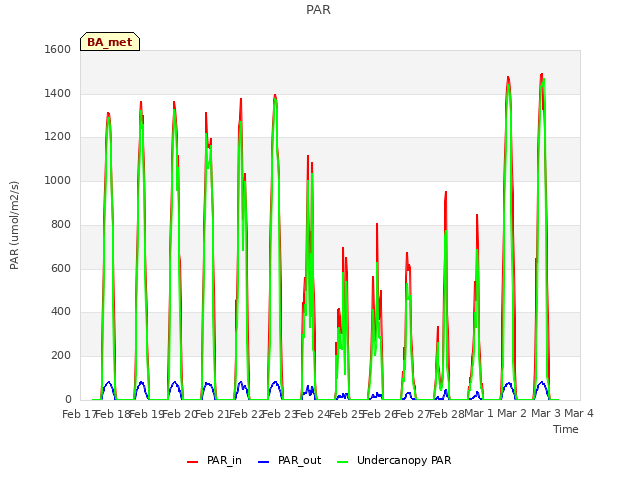Click the 0 y-axis tick label

68,399
